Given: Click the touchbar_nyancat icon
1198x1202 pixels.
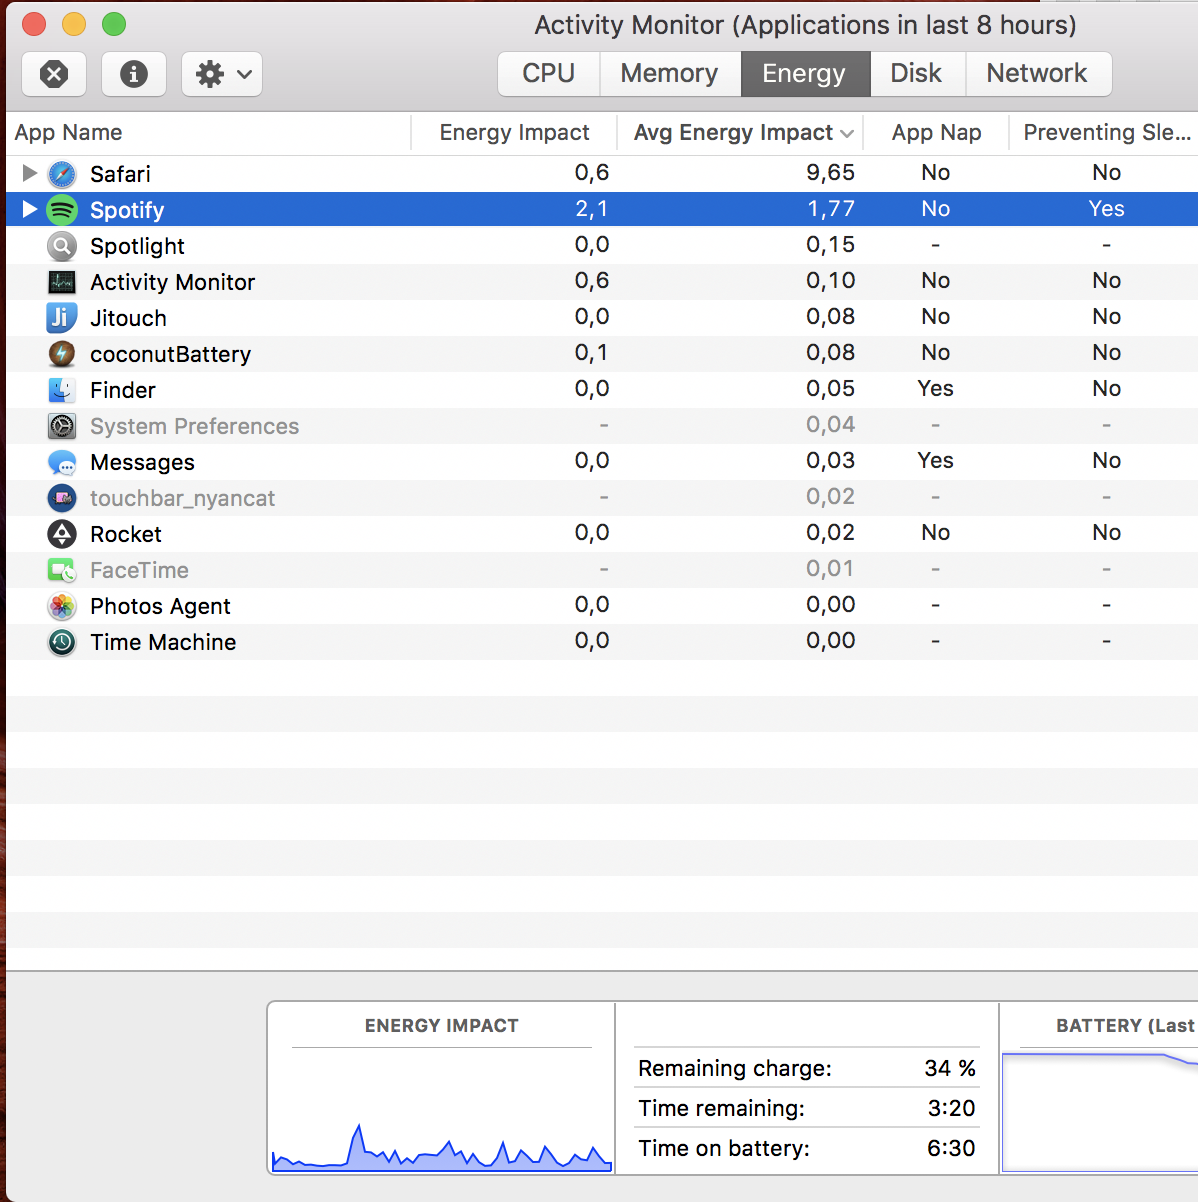Looking at the screenshot, I should [x=62, y=498].
